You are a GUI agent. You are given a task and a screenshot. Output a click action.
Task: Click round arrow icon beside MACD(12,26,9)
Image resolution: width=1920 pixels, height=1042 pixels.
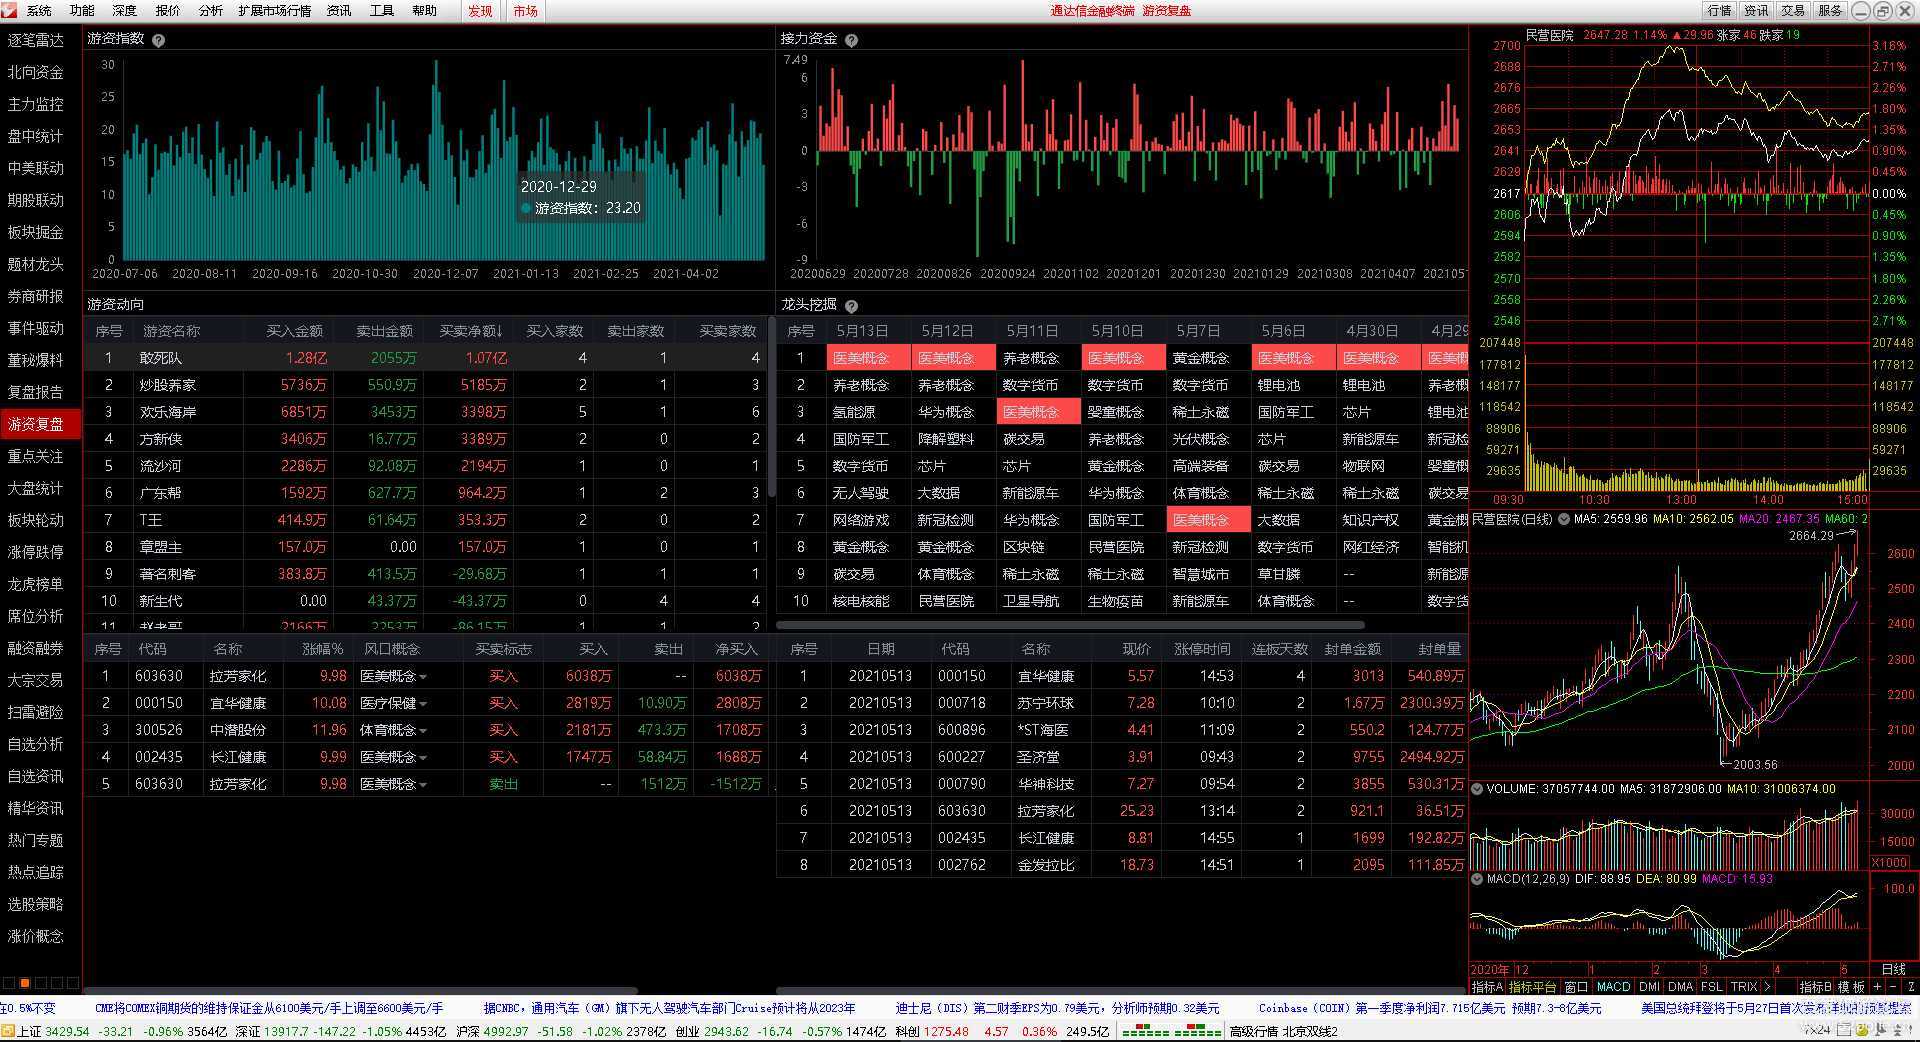click(x=1477, y=879)
